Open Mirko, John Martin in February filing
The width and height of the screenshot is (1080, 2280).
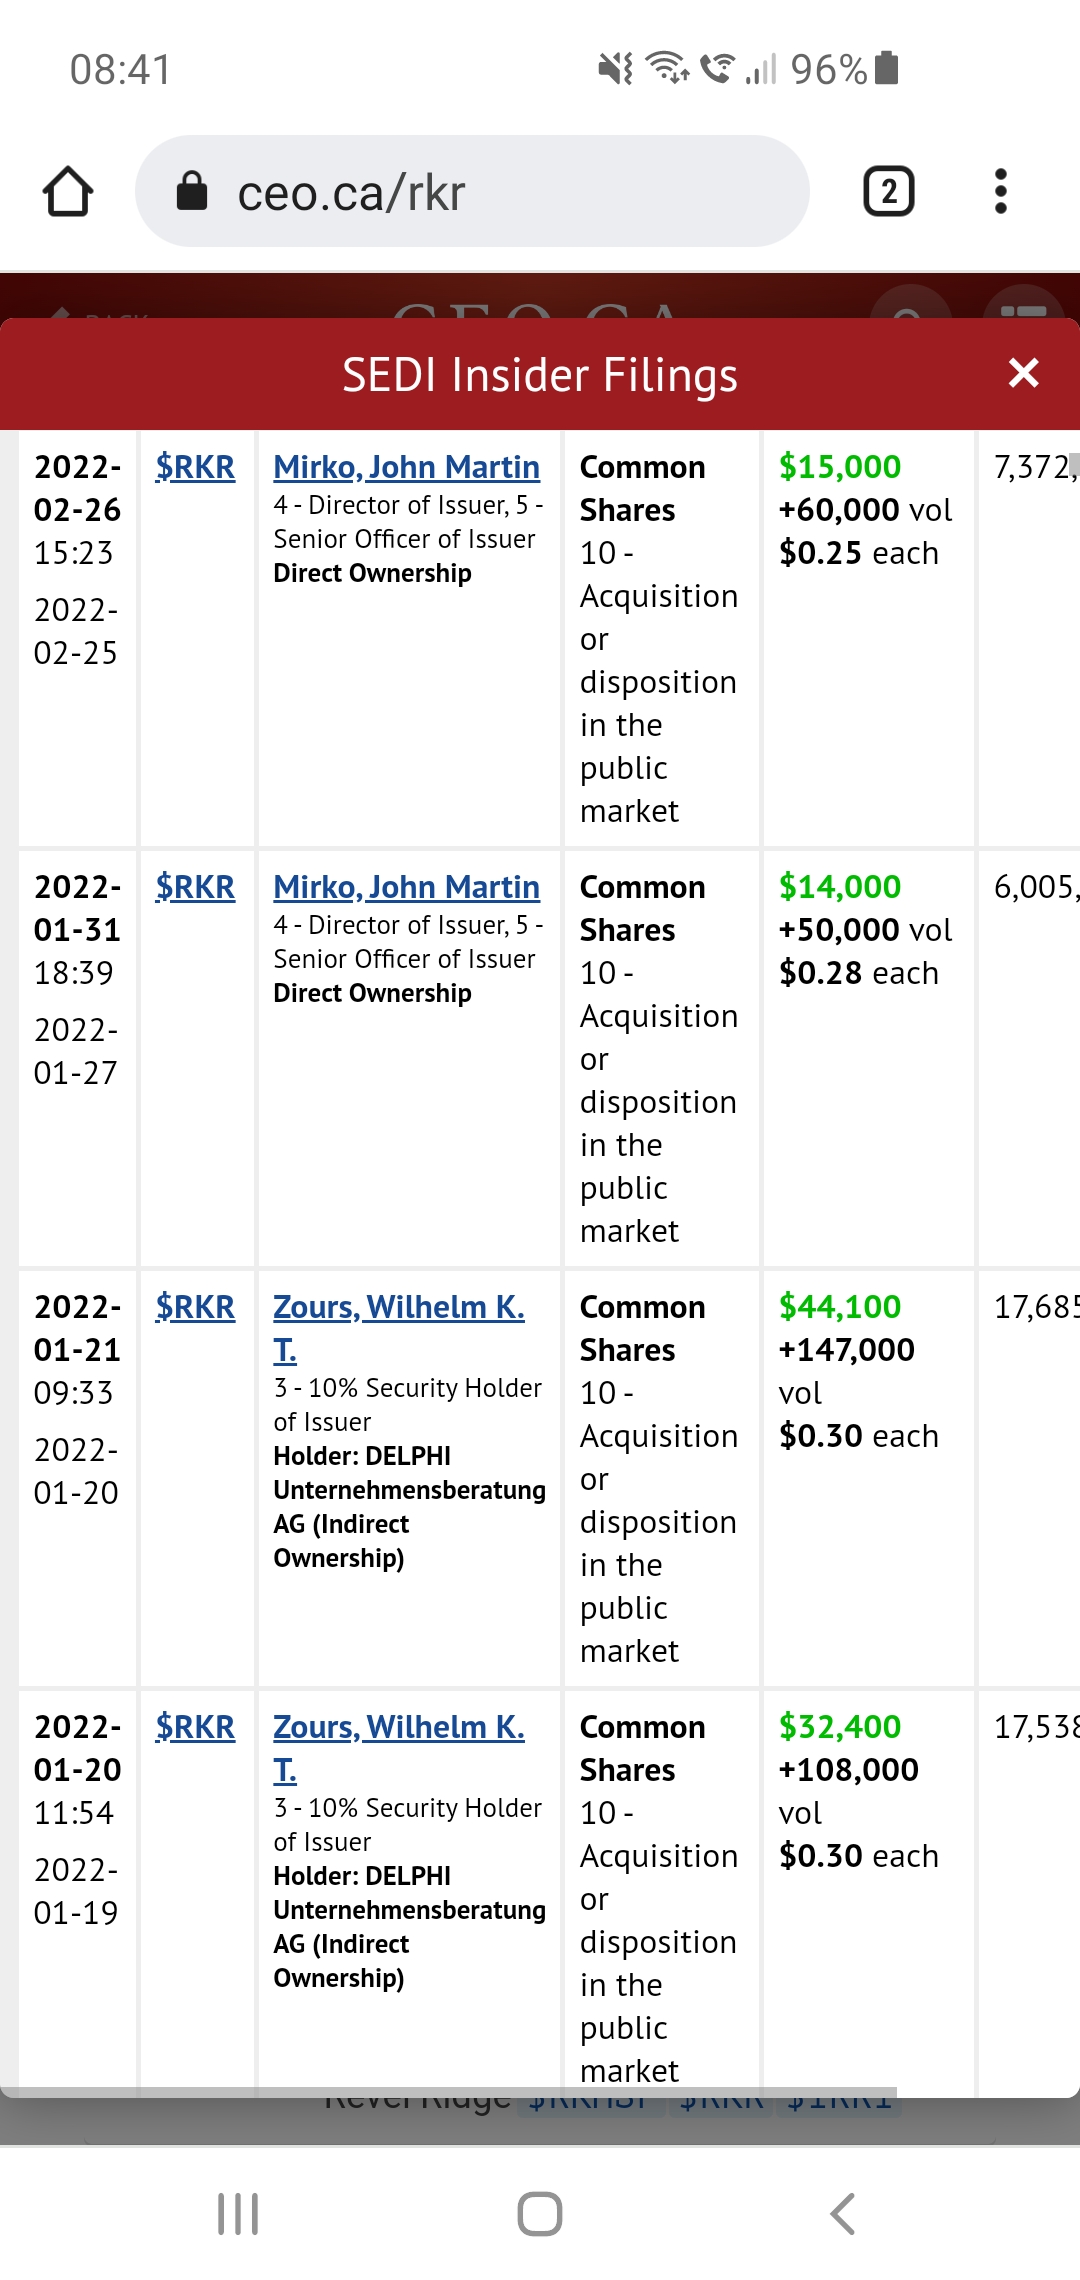tap(406, 467)
